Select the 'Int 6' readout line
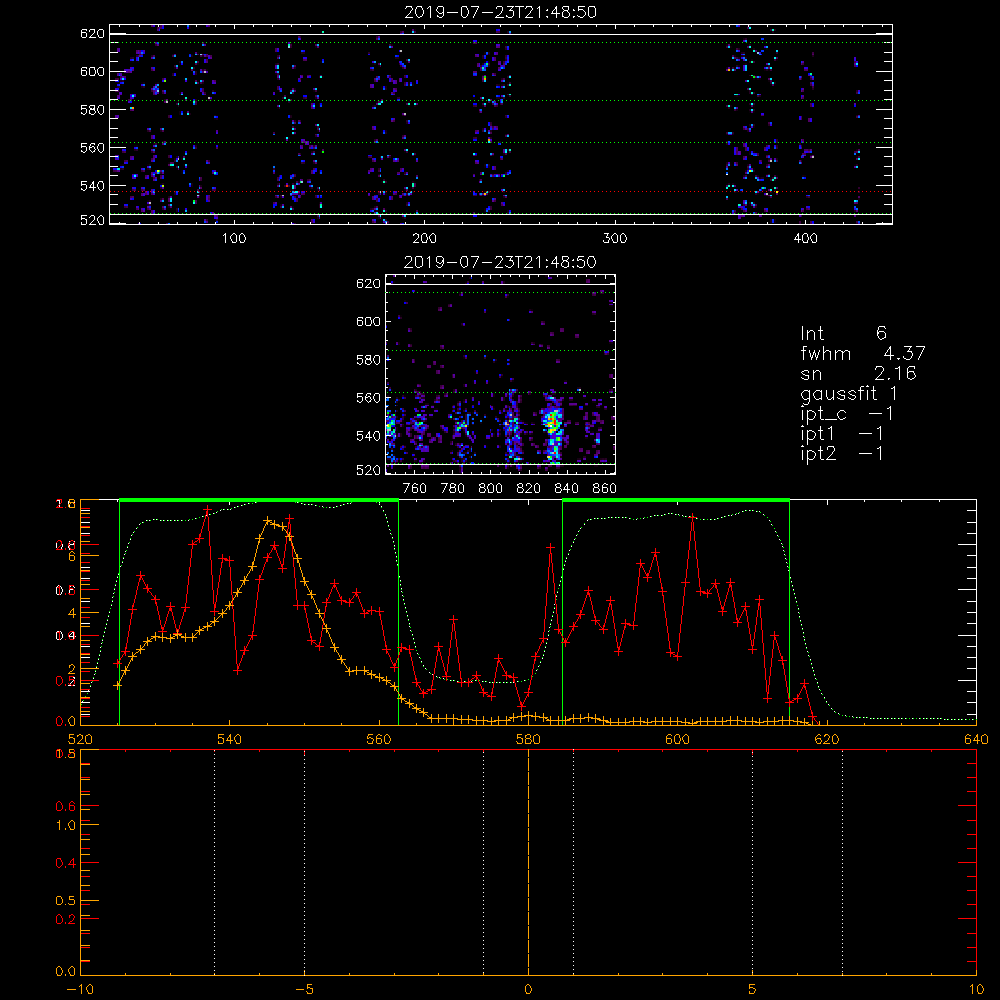This screenshot has height=1000, width=1000. tap(843, 333)
